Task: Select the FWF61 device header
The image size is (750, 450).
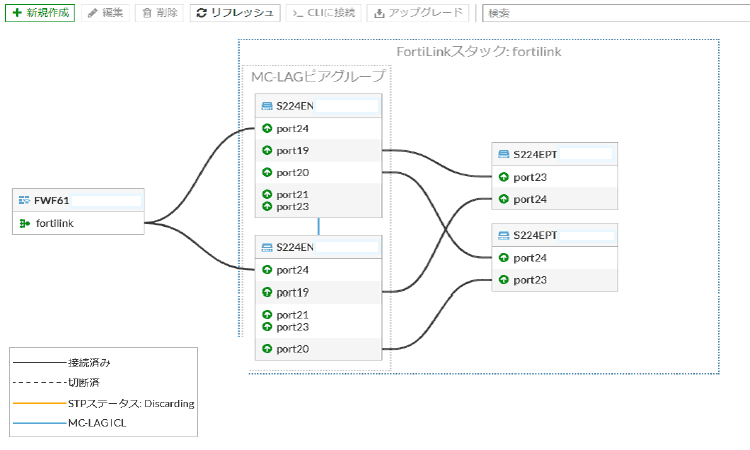Action: pos(78,200)
